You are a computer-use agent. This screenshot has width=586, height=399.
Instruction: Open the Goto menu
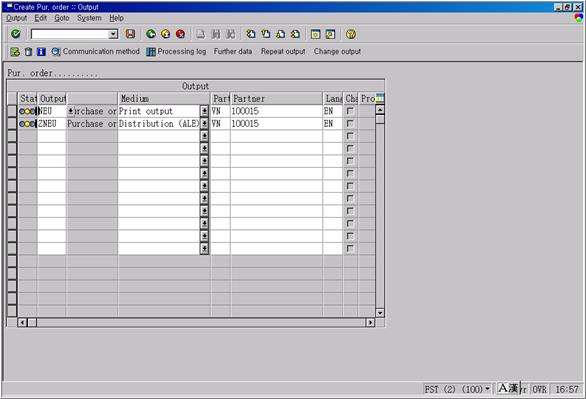coord(62,18)
